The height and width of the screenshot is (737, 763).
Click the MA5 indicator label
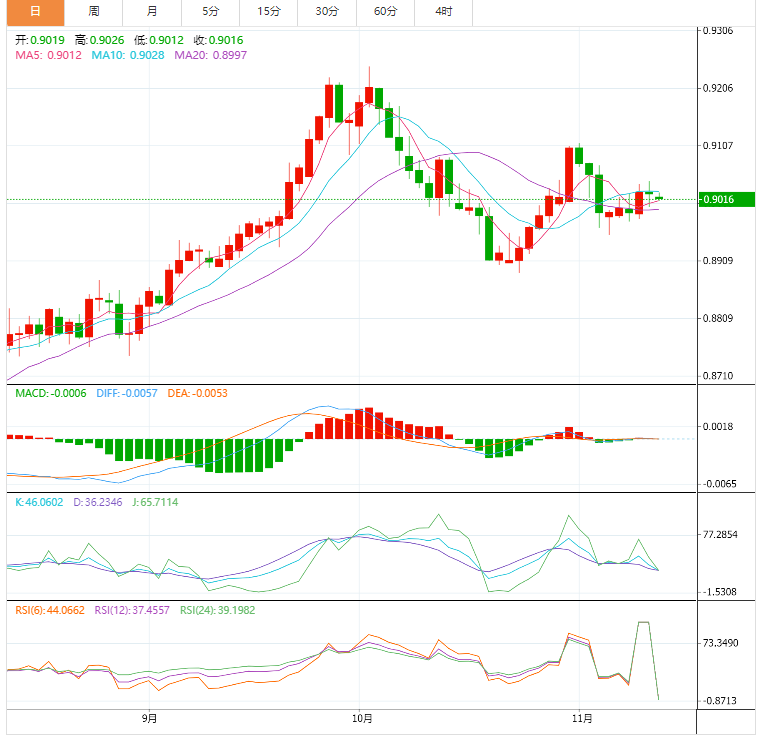click(47, 55)
